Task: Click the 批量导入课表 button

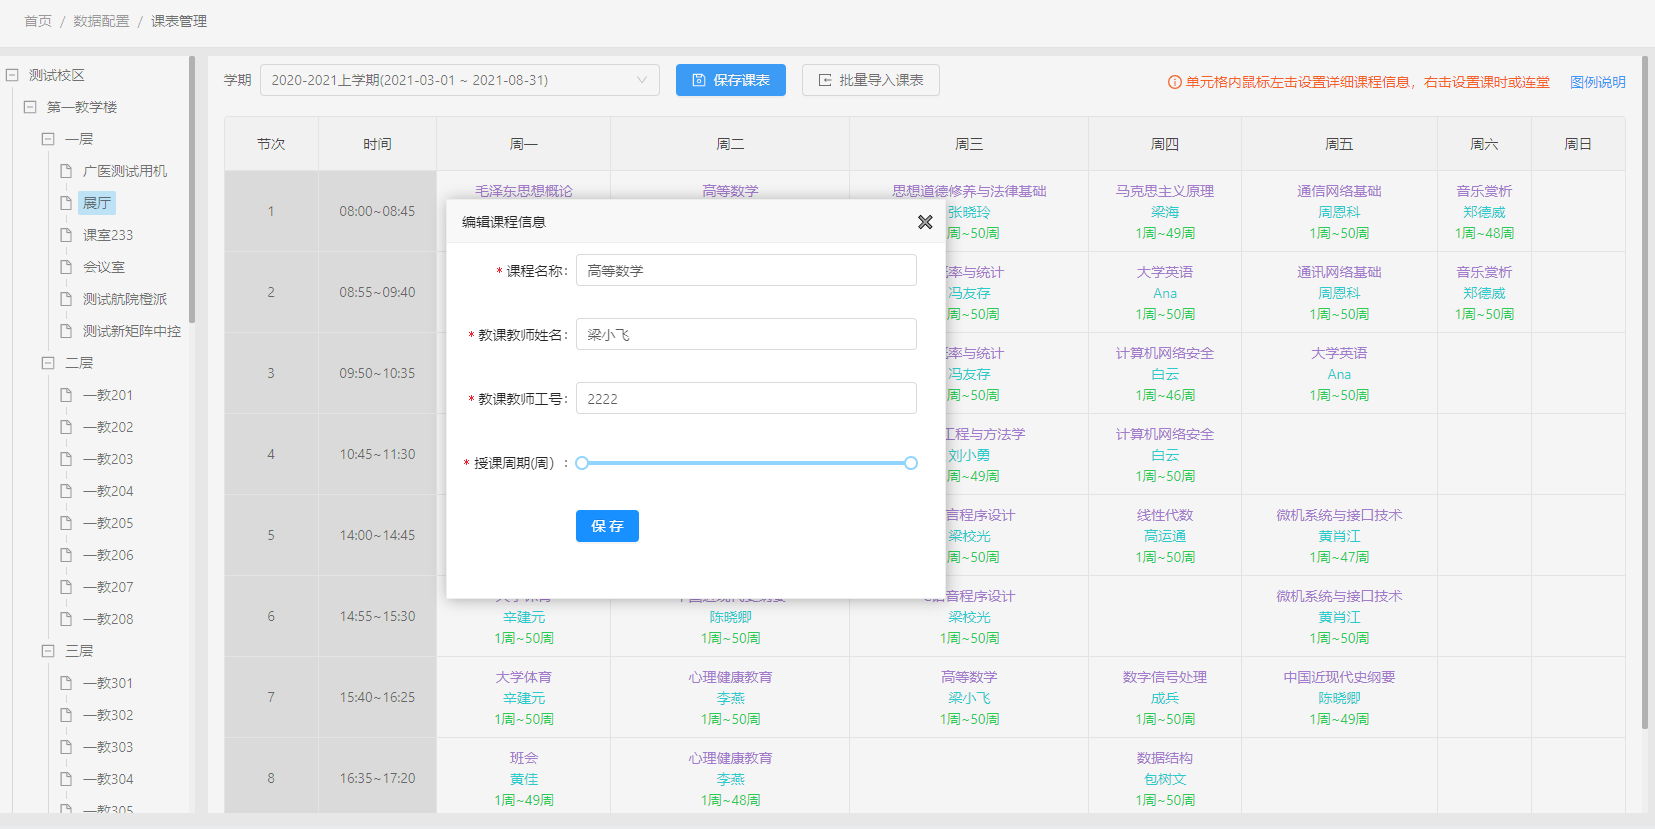Action: (x=871, y=80)
